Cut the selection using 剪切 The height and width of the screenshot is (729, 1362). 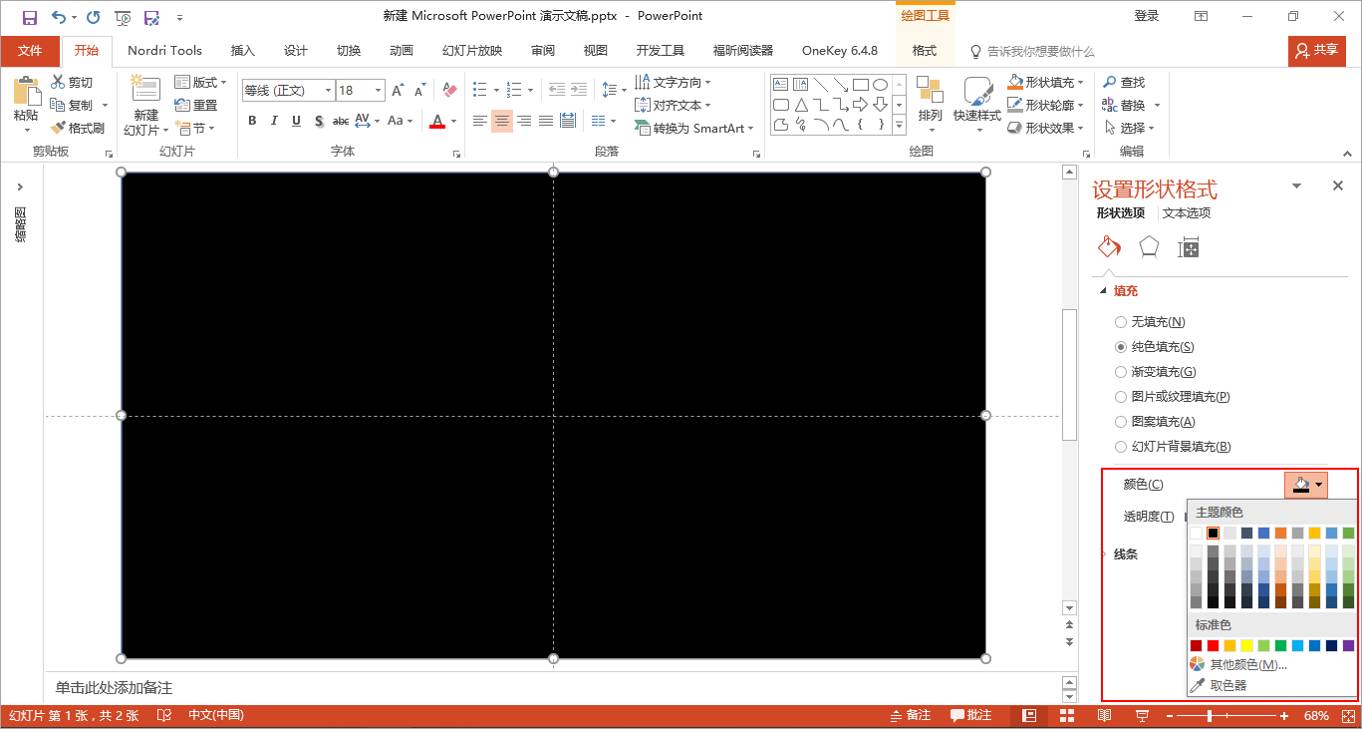tap(72, 83)
